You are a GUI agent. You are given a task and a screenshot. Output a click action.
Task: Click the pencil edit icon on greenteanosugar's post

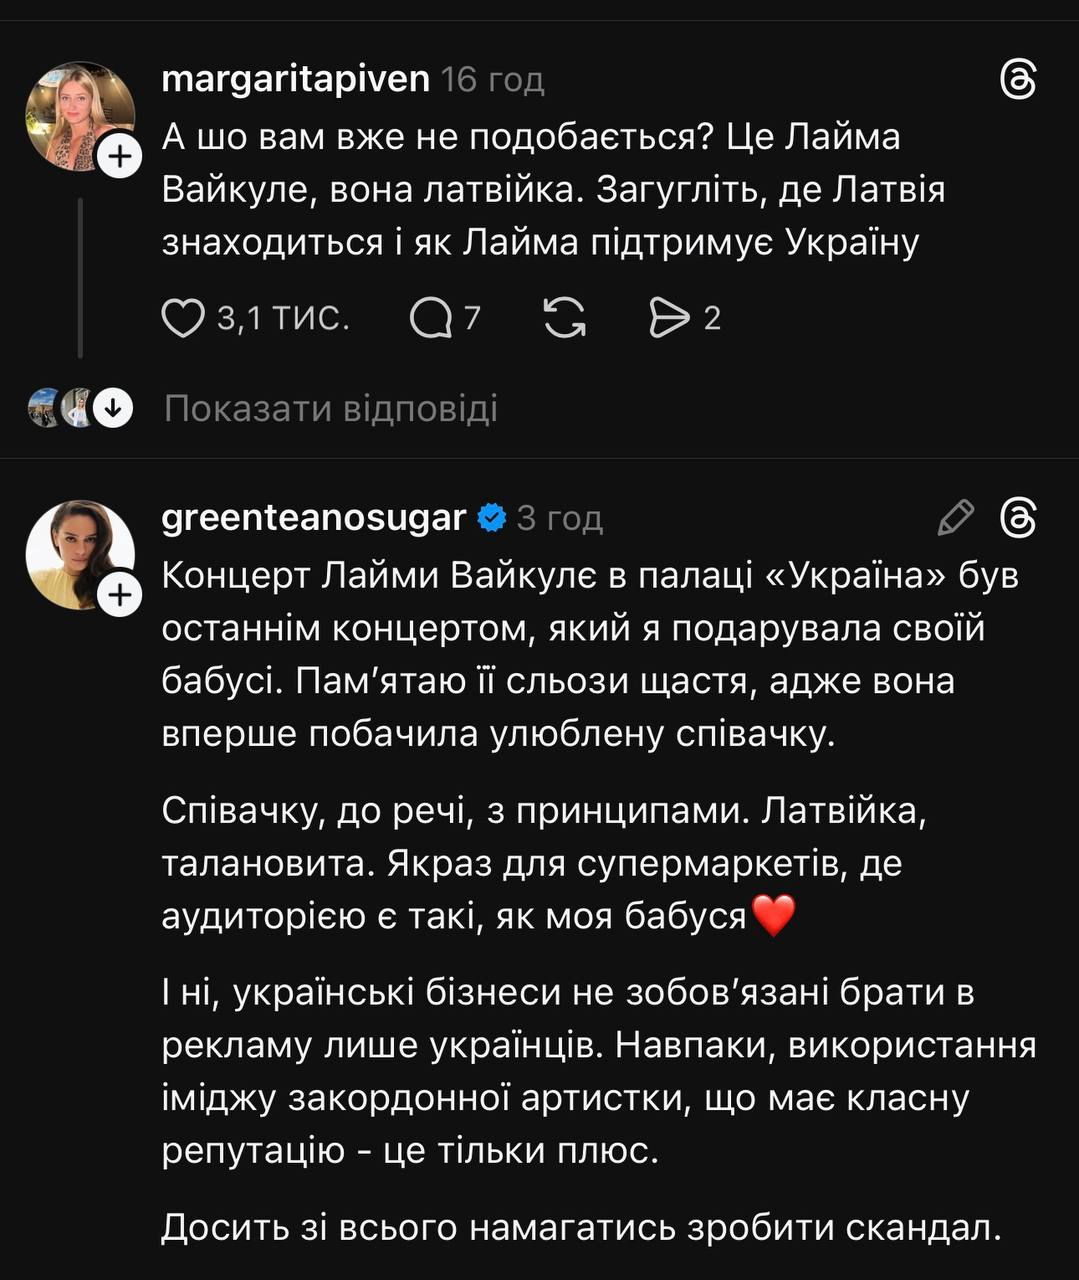[956, 518]
